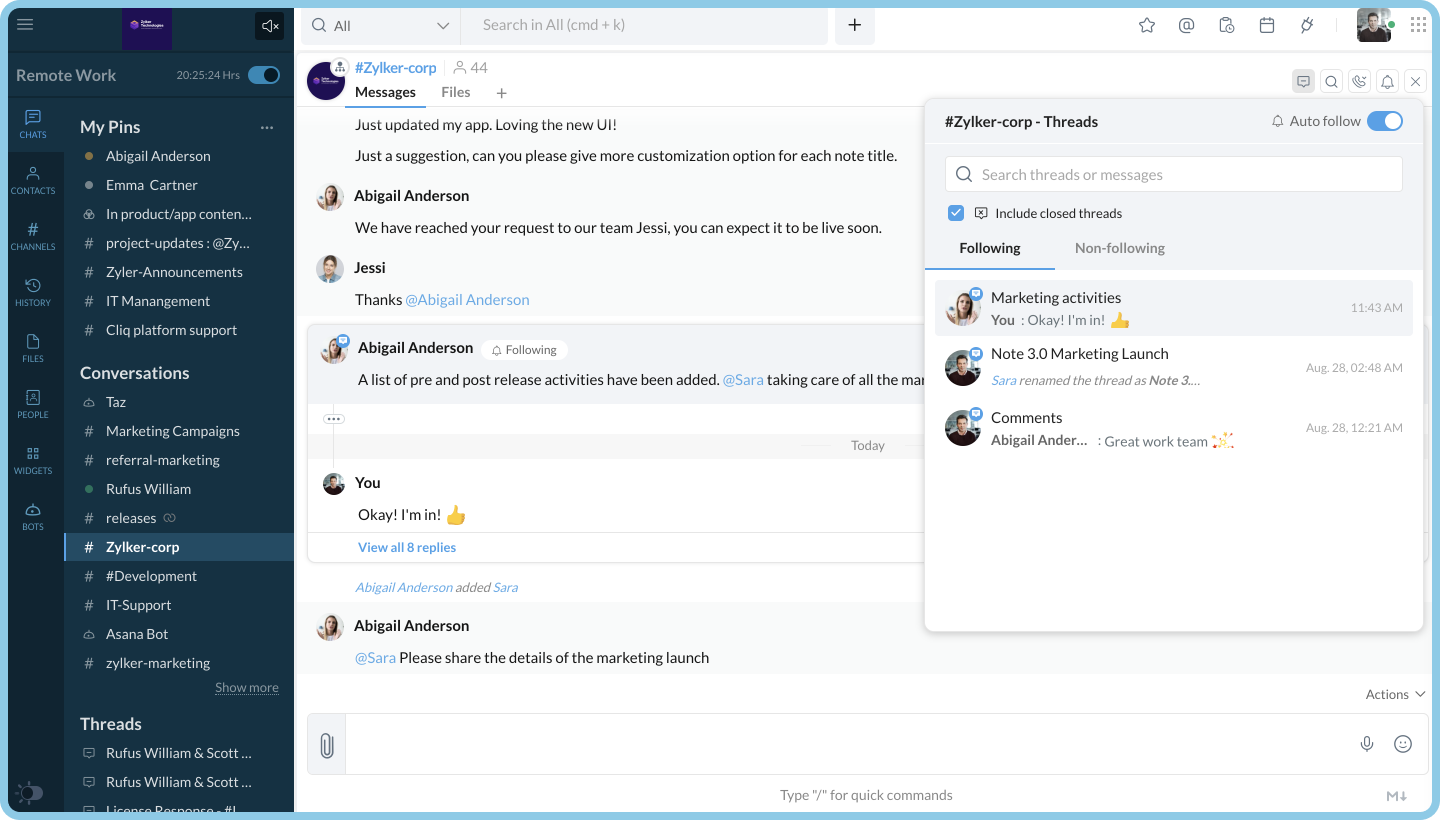Toggle the Remote Work status switch
Screen dimensions: 1440x820
tap(264, 75)
